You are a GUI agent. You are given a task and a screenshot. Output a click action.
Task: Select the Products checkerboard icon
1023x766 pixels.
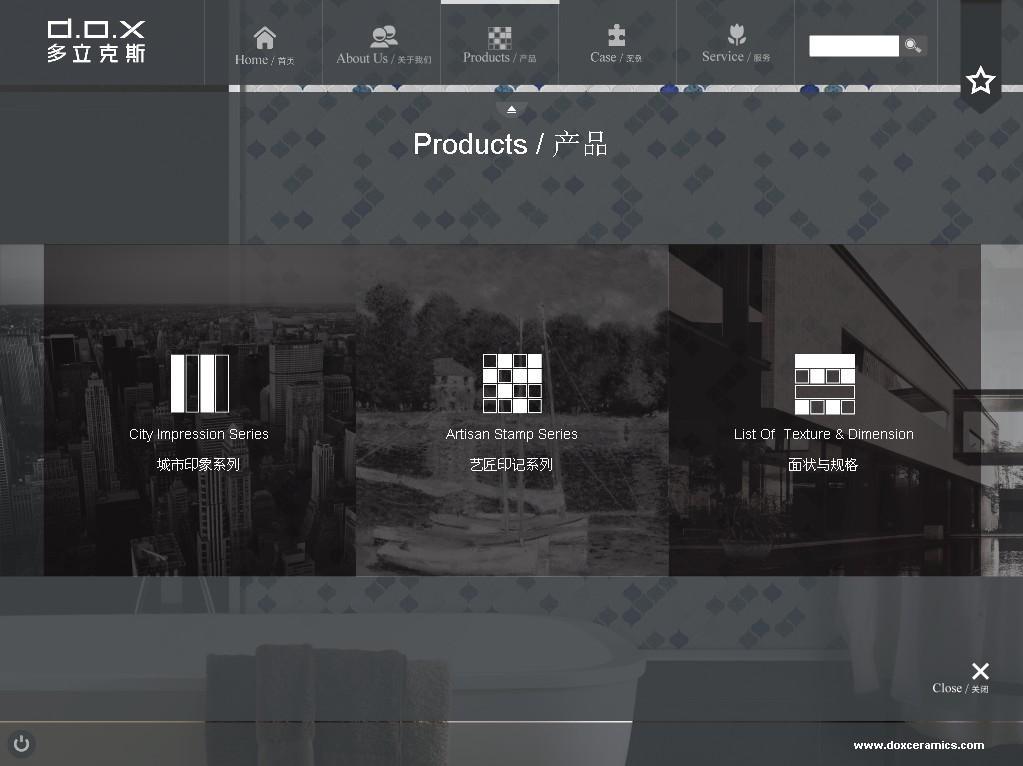(500, 38)
